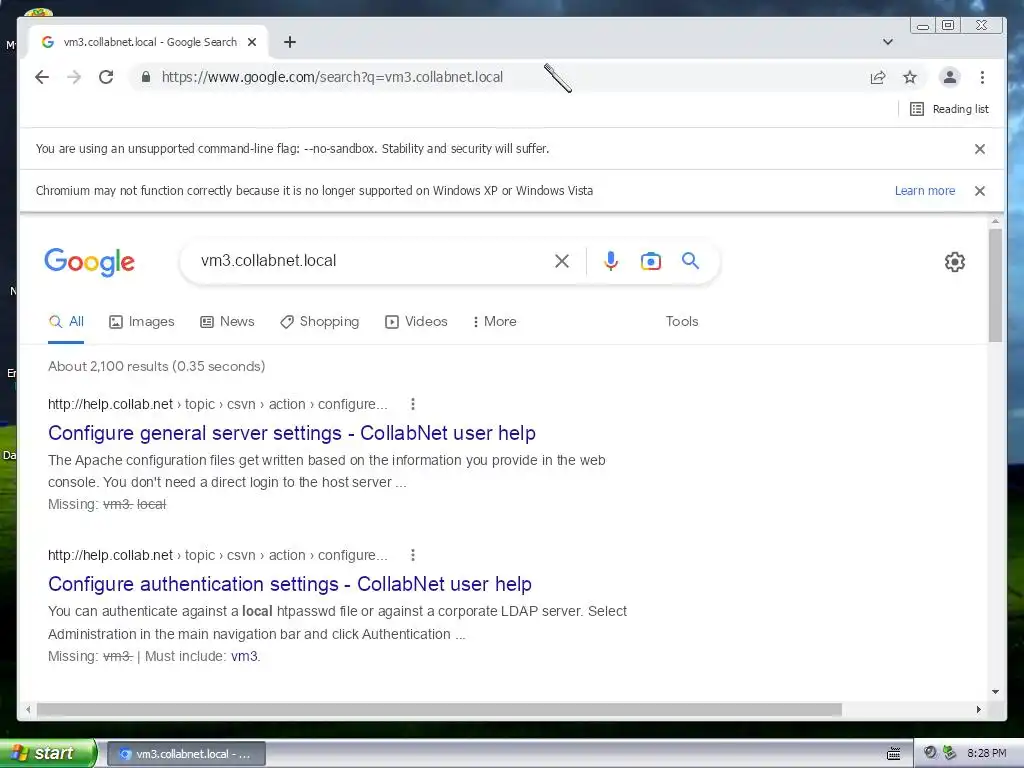Click scroll right arrow at bottom
Screen dimensions: 1024x768
(x=978, y=709)
